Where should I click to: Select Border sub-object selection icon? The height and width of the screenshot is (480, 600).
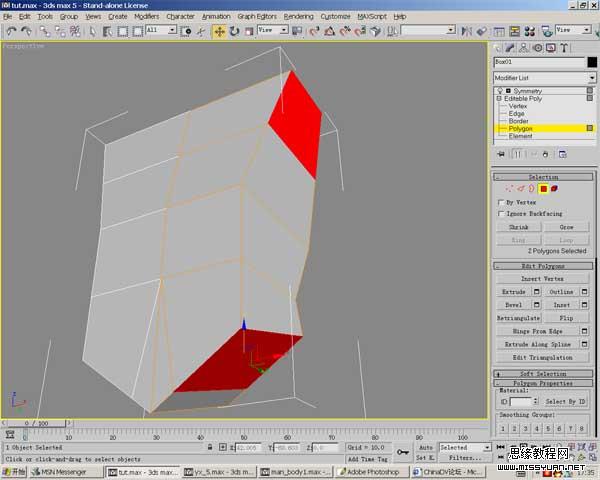tap(532, 188)
